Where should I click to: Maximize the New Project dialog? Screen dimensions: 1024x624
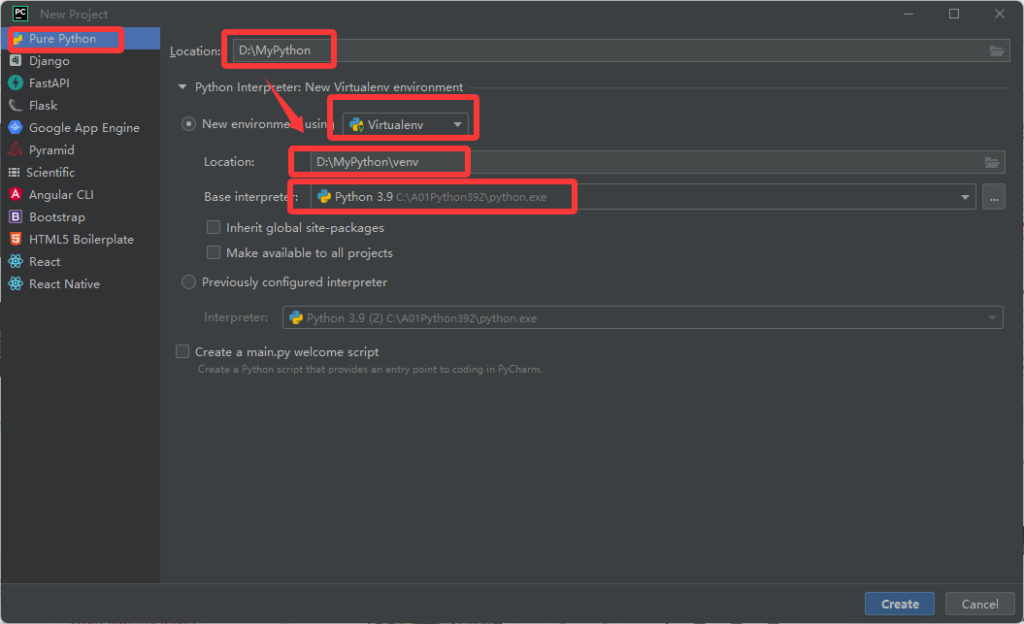[x=953, y=14]
